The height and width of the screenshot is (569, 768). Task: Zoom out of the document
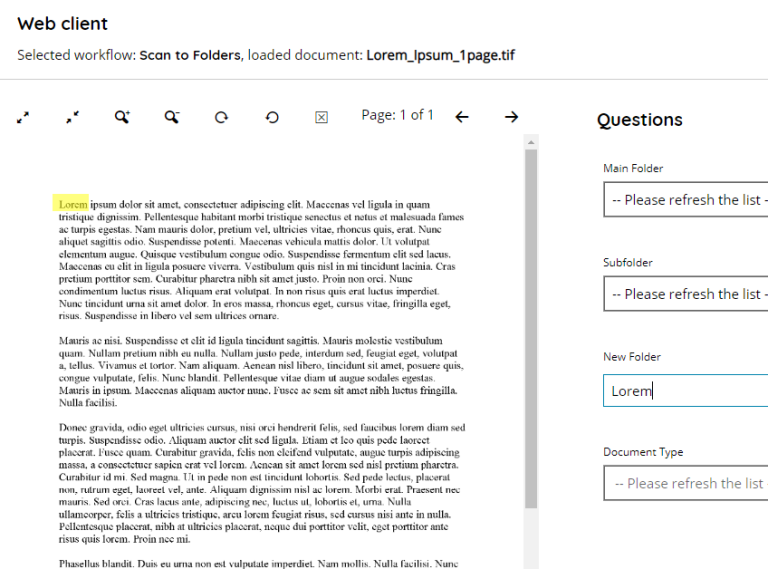[x=172, y=117]
